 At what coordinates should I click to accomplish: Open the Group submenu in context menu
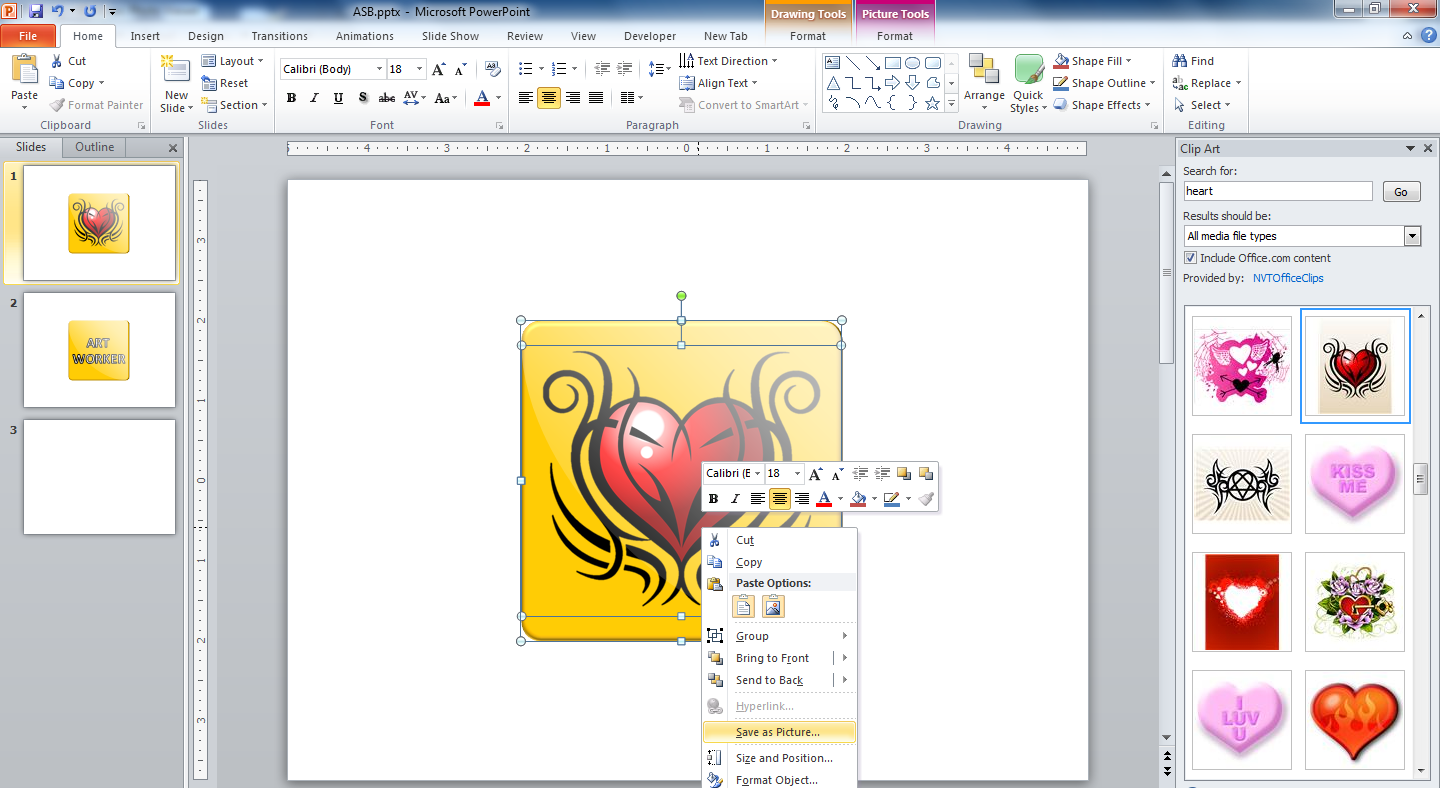coord(779,636)
